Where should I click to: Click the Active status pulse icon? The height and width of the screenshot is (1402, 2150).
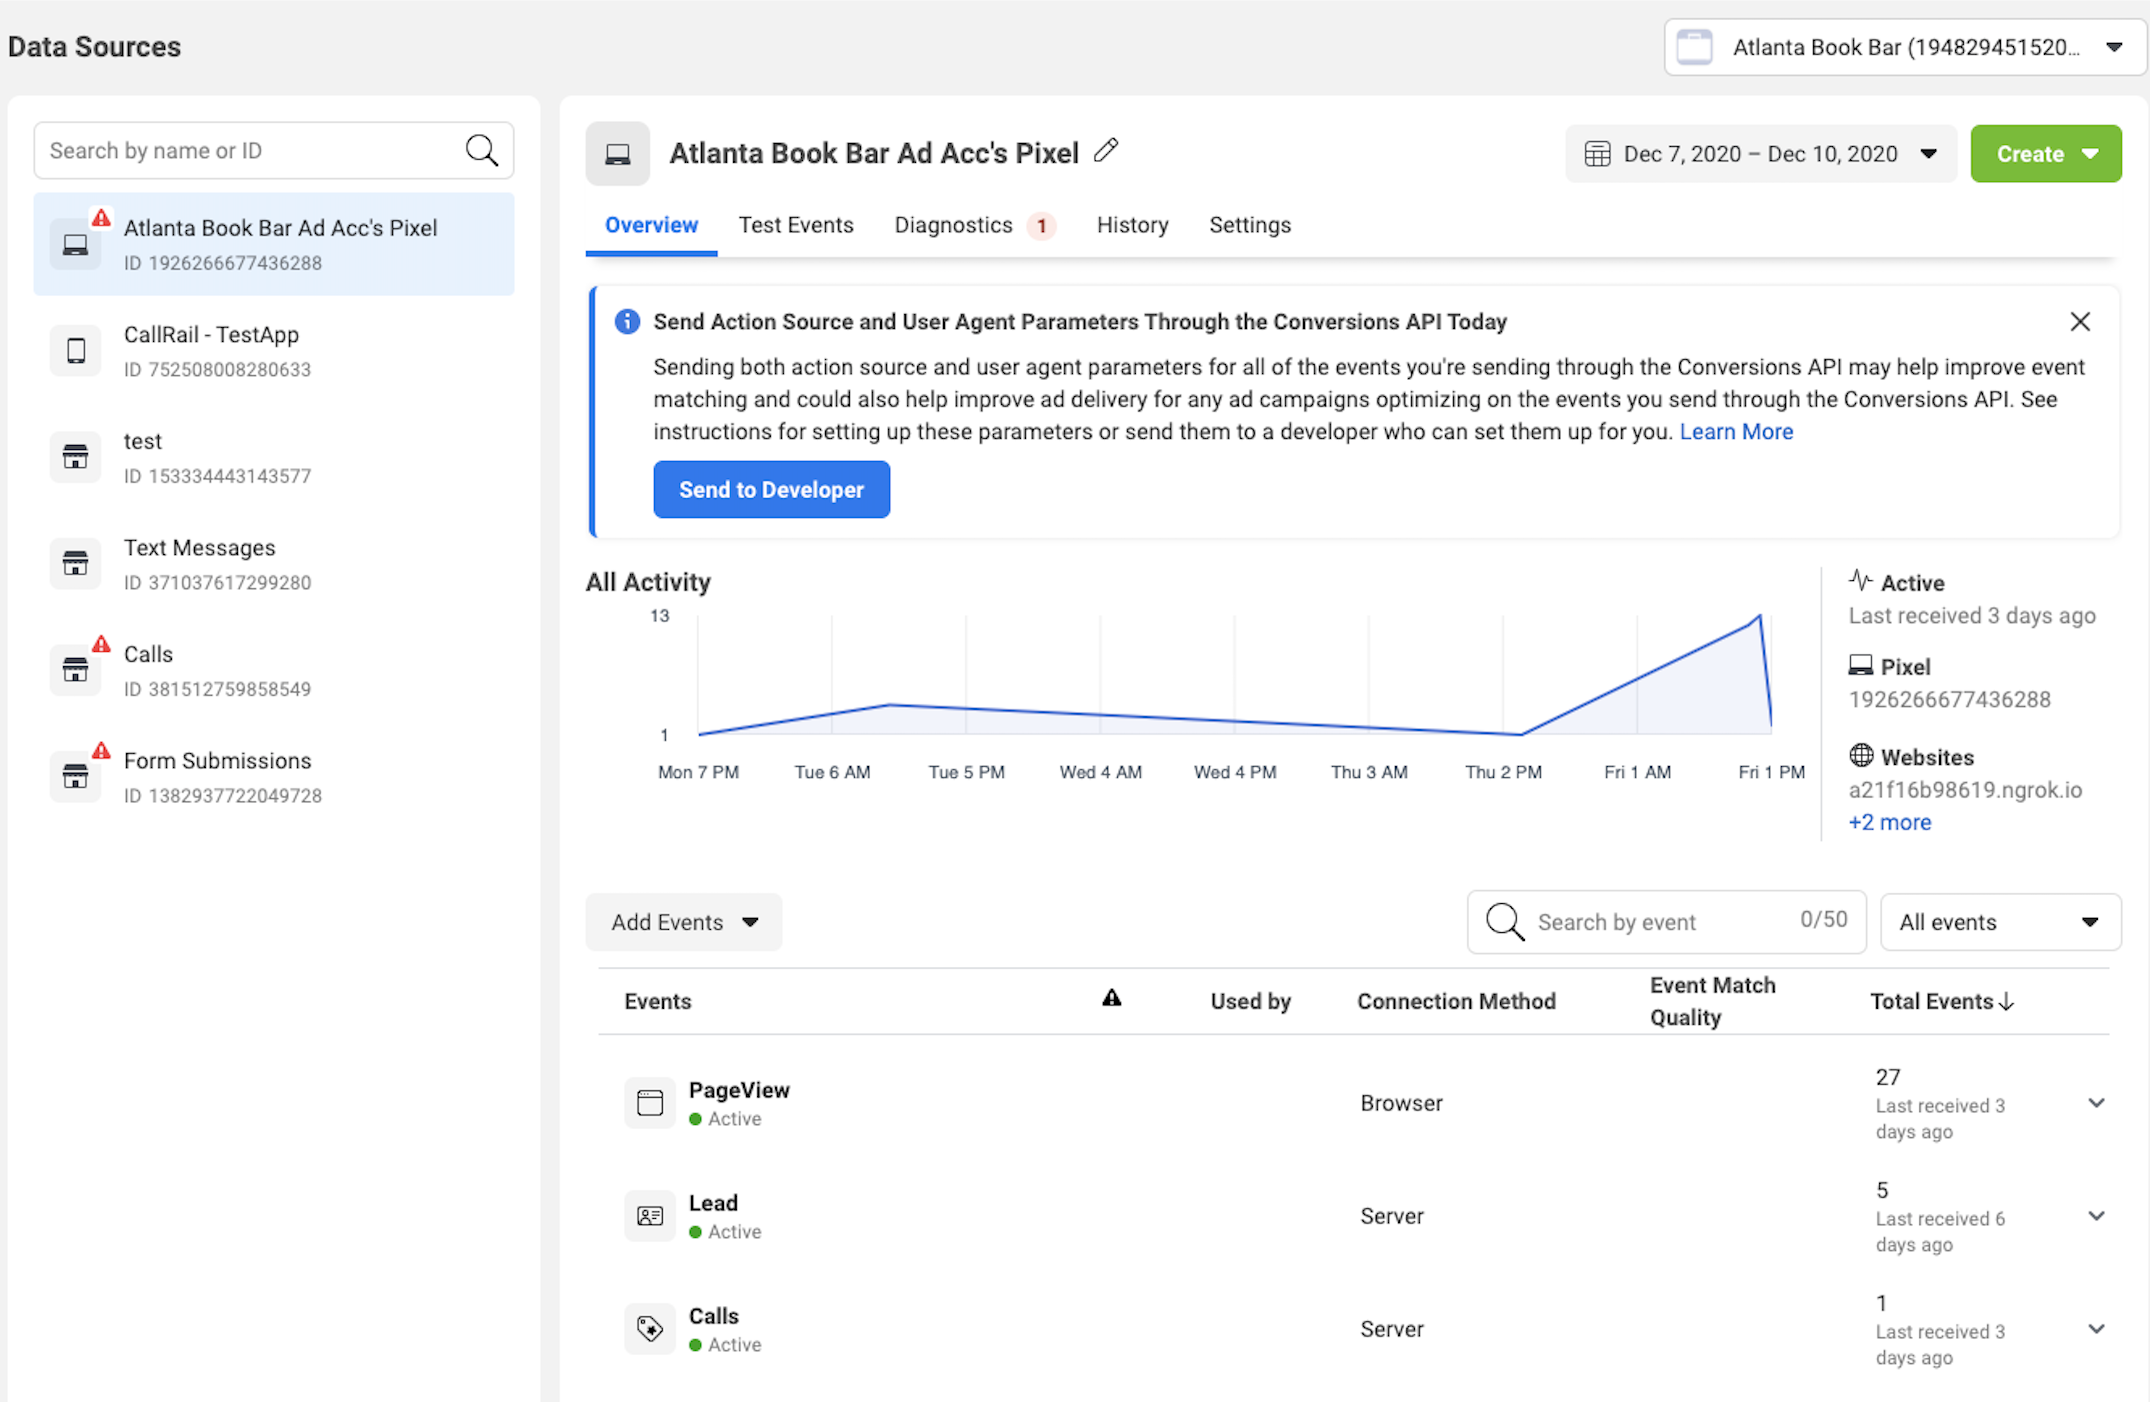[1861, 580]
